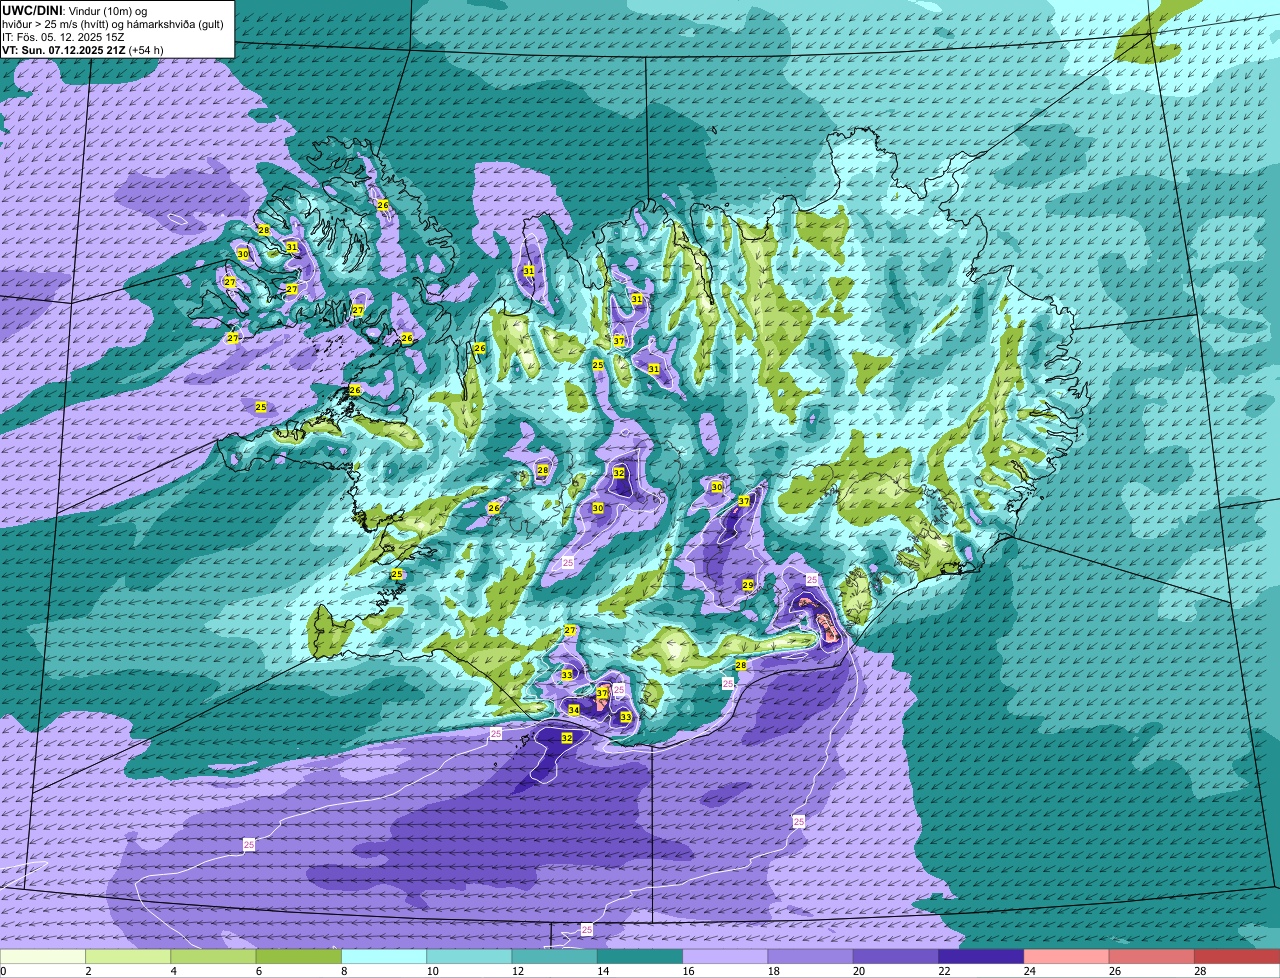Select the 8–10 m/s pale cyan legend swatch
The image size is (1280, 978).
coord(385,956)
